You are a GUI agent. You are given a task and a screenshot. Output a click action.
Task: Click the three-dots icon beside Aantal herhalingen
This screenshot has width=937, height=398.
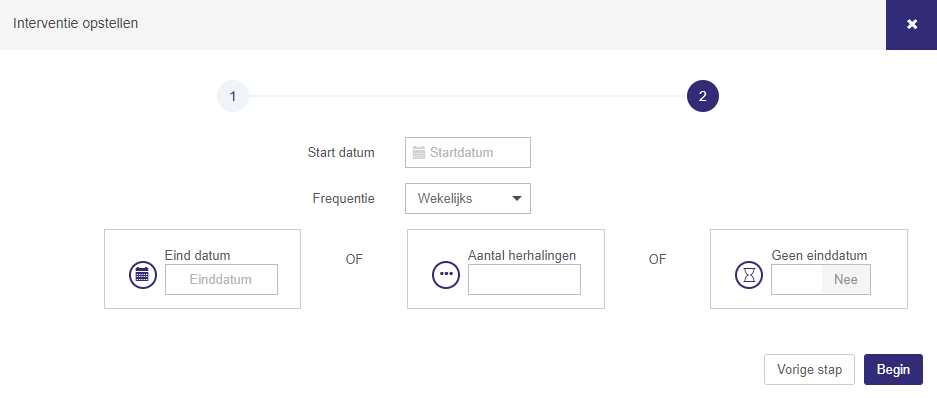pos(446,275)
